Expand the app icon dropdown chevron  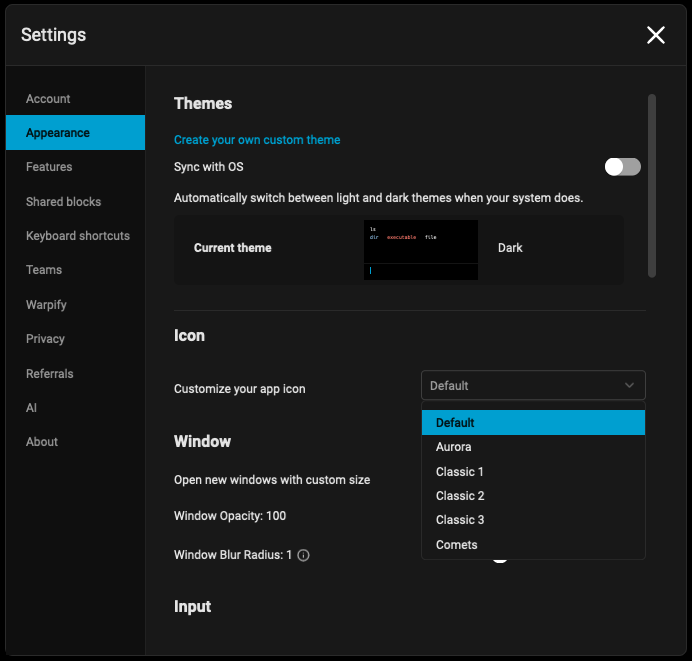coord(629,386)
